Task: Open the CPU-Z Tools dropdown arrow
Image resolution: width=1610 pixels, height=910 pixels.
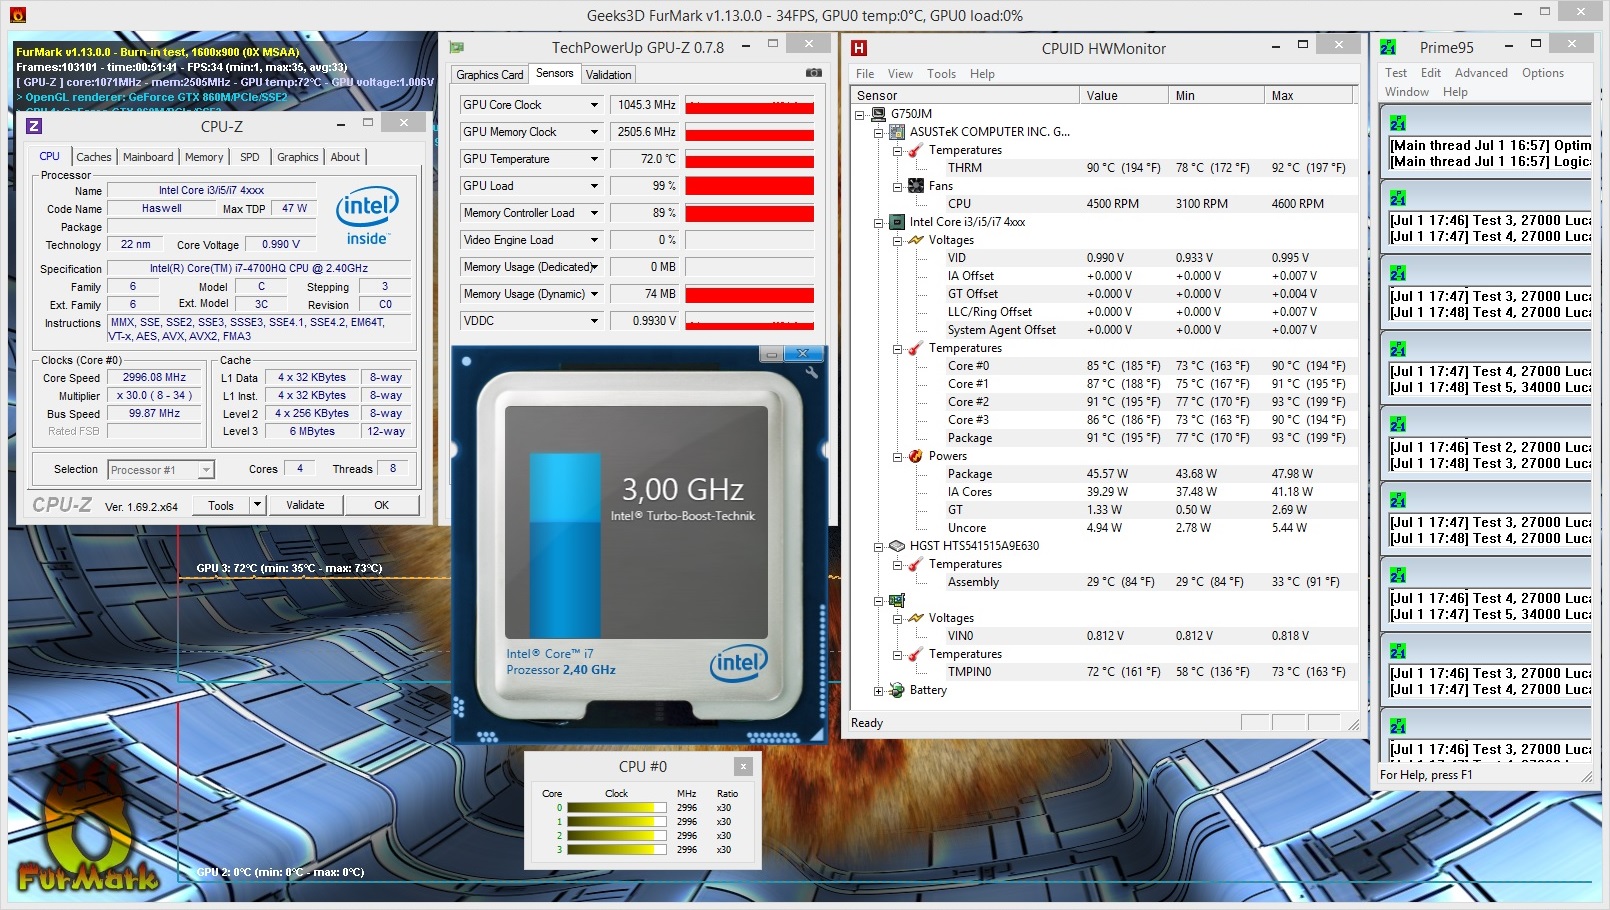Action: click(x=257, y=505)
